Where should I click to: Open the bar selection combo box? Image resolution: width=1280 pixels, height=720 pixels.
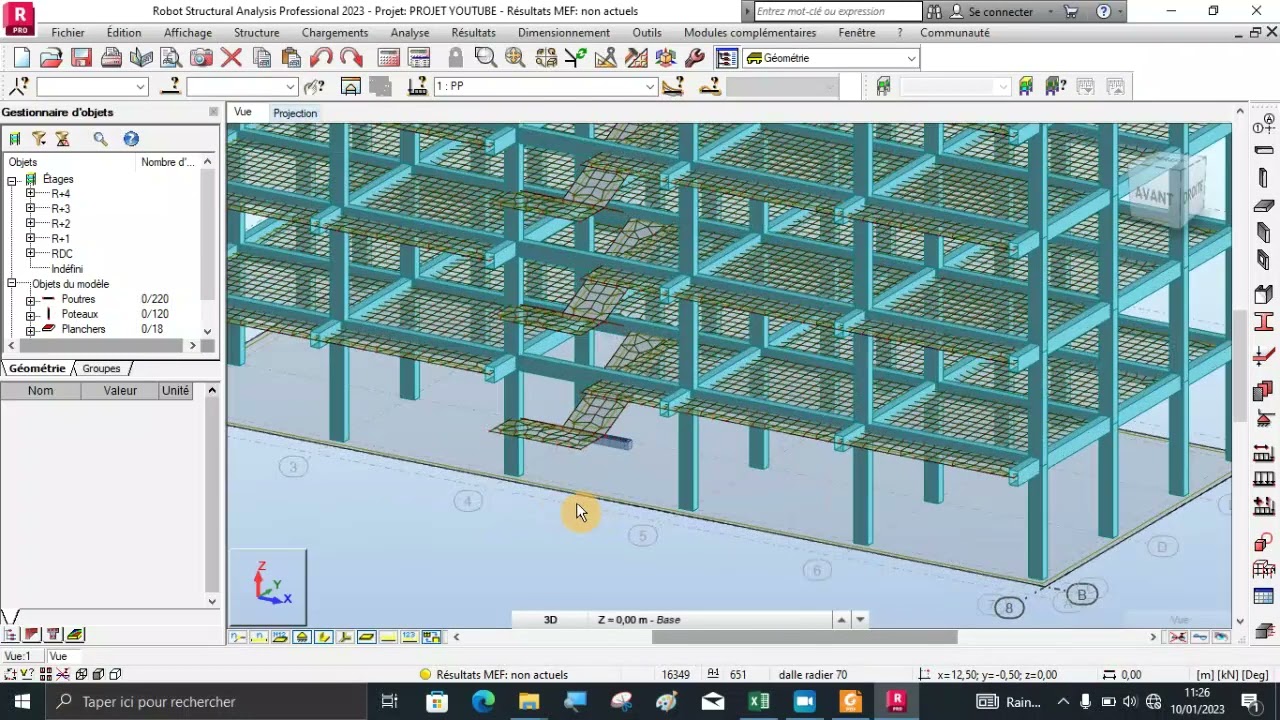[242, 87]
